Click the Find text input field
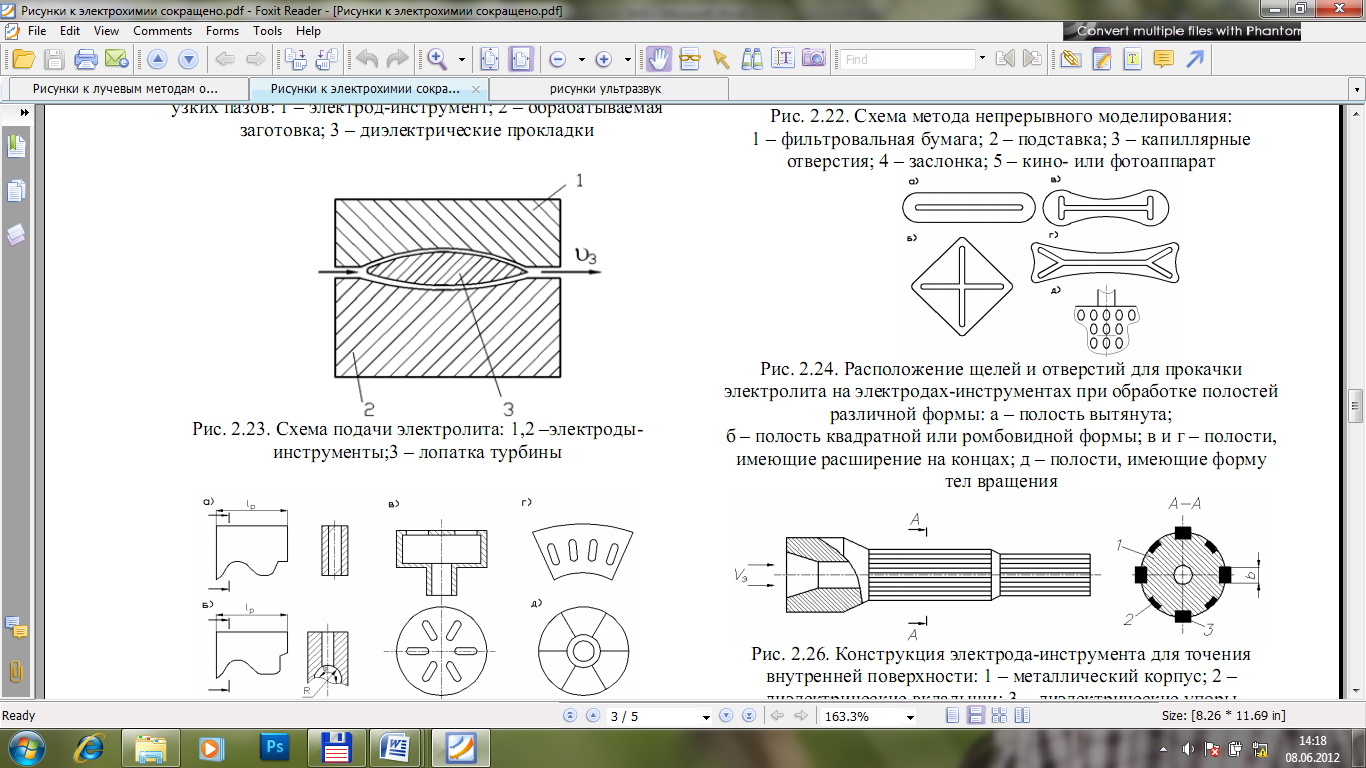Screen dimensions: 1366x768 pos(907,59)
